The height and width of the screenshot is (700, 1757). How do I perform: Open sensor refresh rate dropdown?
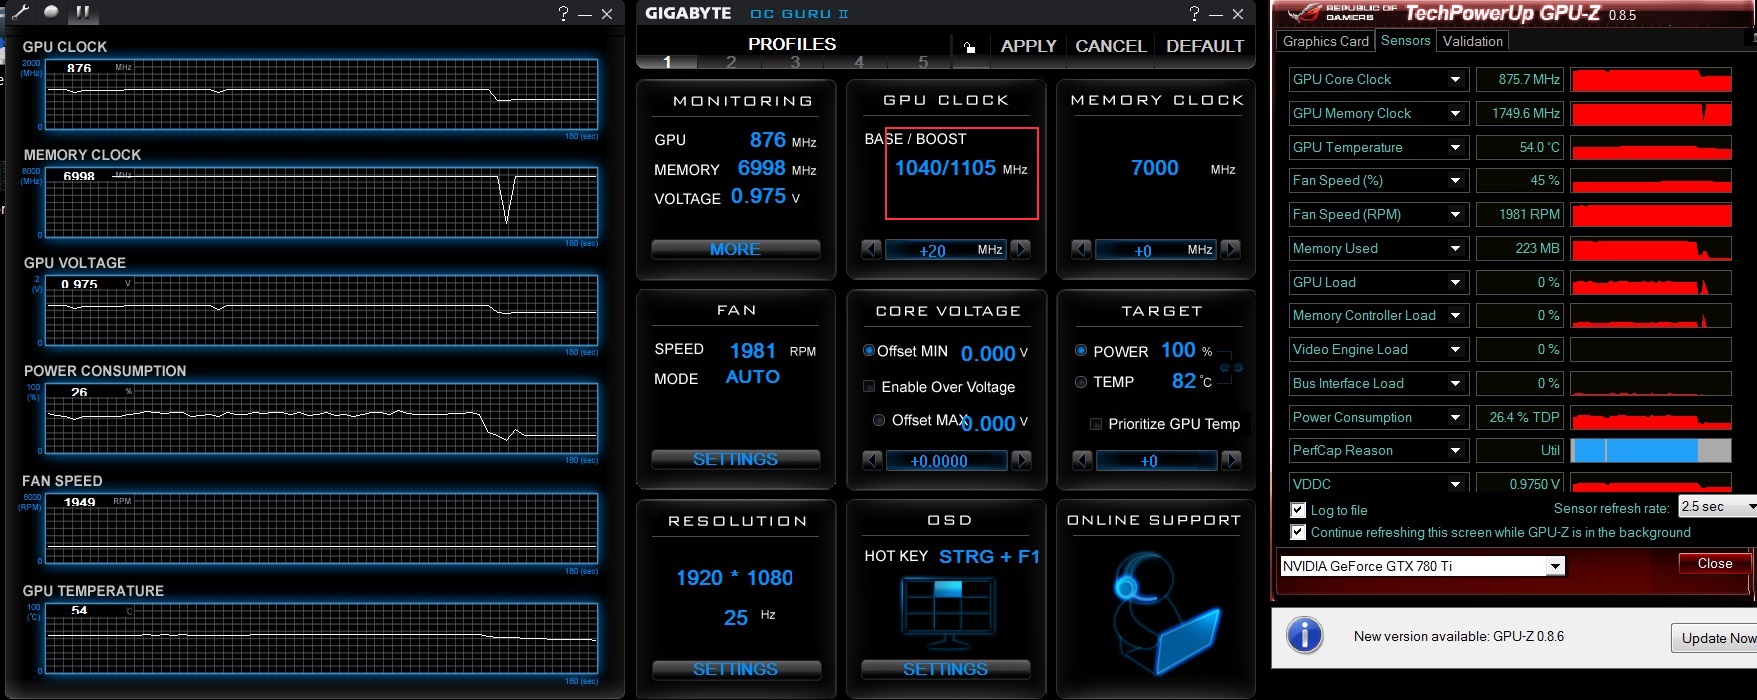pyautogui.click(x=1717, y=507)
